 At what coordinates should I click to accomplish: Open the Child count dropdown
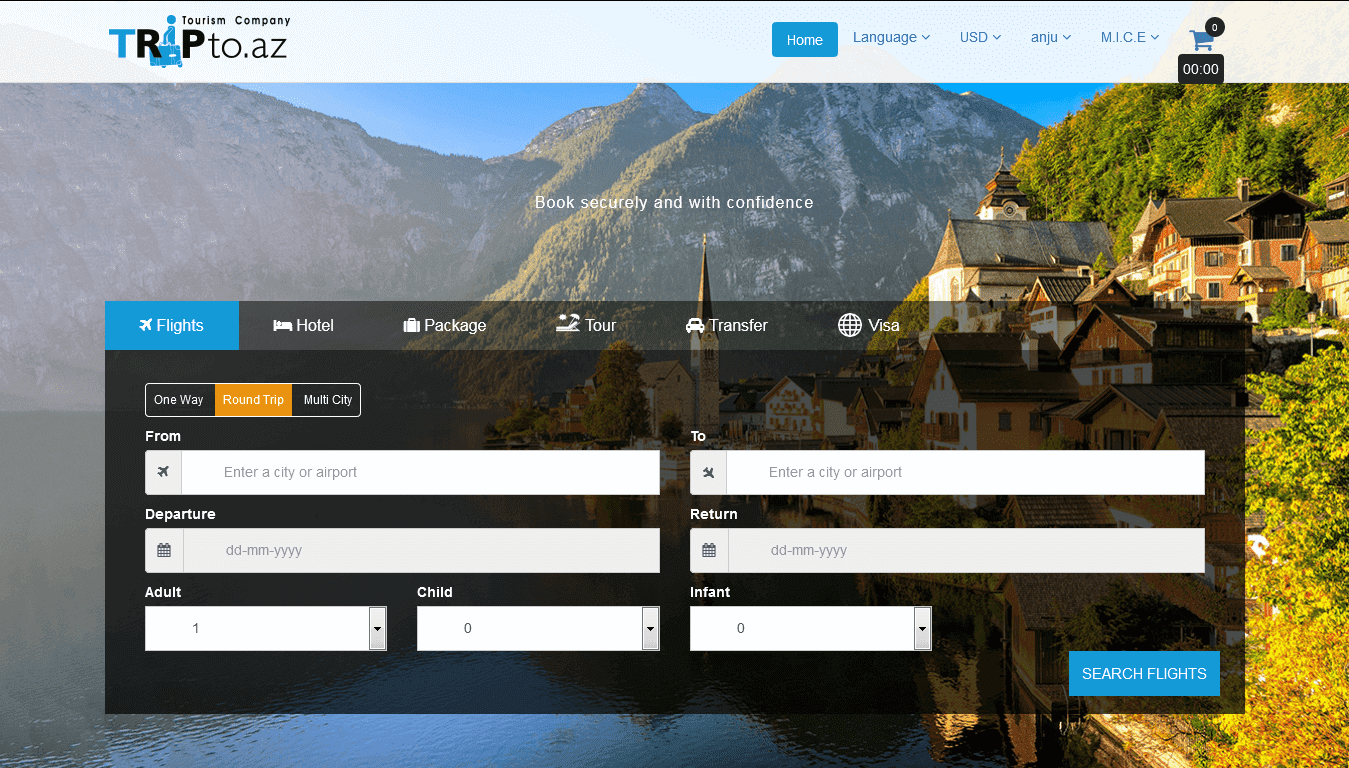point(538,628)
